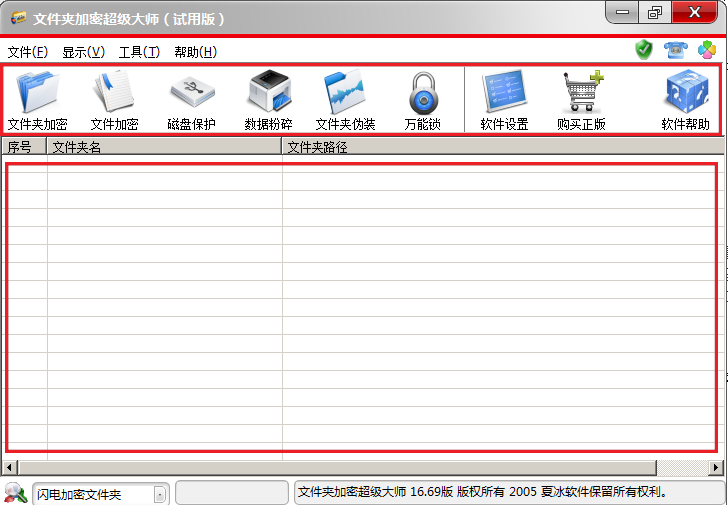
Task: Click the horizontal scrollbar right arrow
Action: tap(716, 467)
